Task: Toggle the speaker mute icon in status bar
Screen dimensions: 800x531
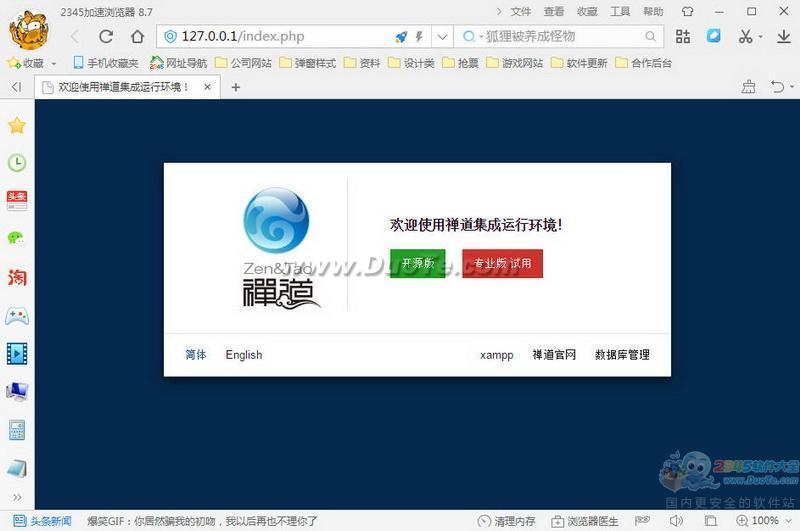Action: [x=676, y=521]
